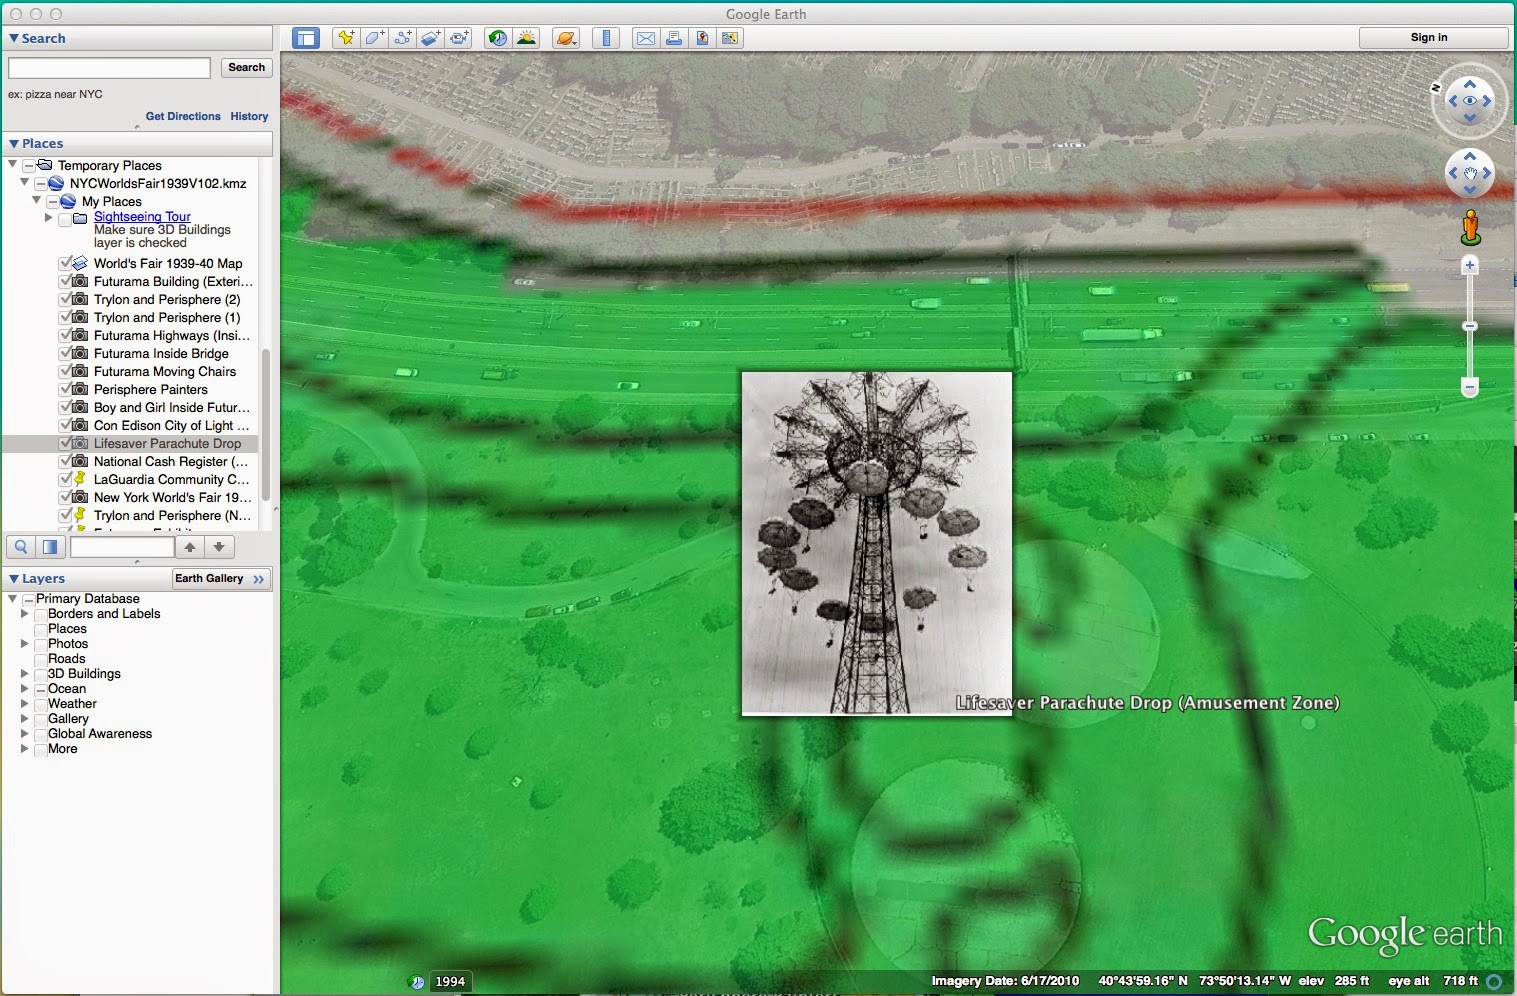Click zoom out minus button
The image size is (1517, 996).
pyautogui.click(x=1470, y=387)
